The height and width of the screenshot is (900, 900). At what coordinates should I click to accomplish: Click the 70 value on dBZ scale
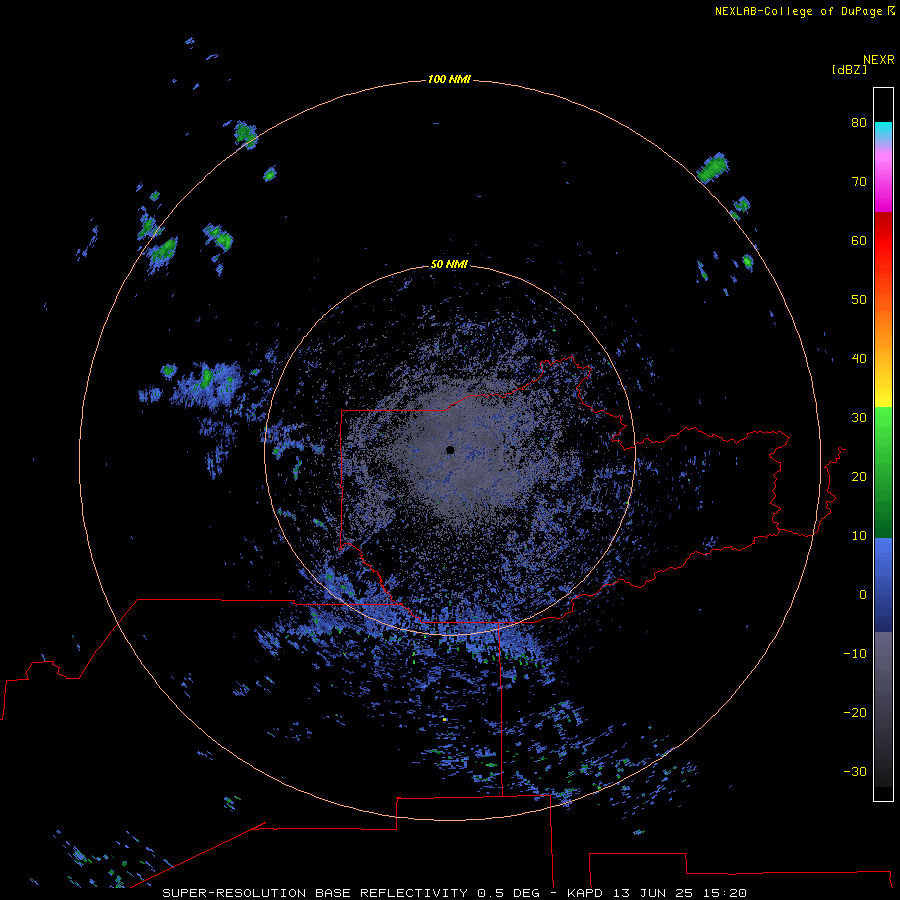(859, 182)
